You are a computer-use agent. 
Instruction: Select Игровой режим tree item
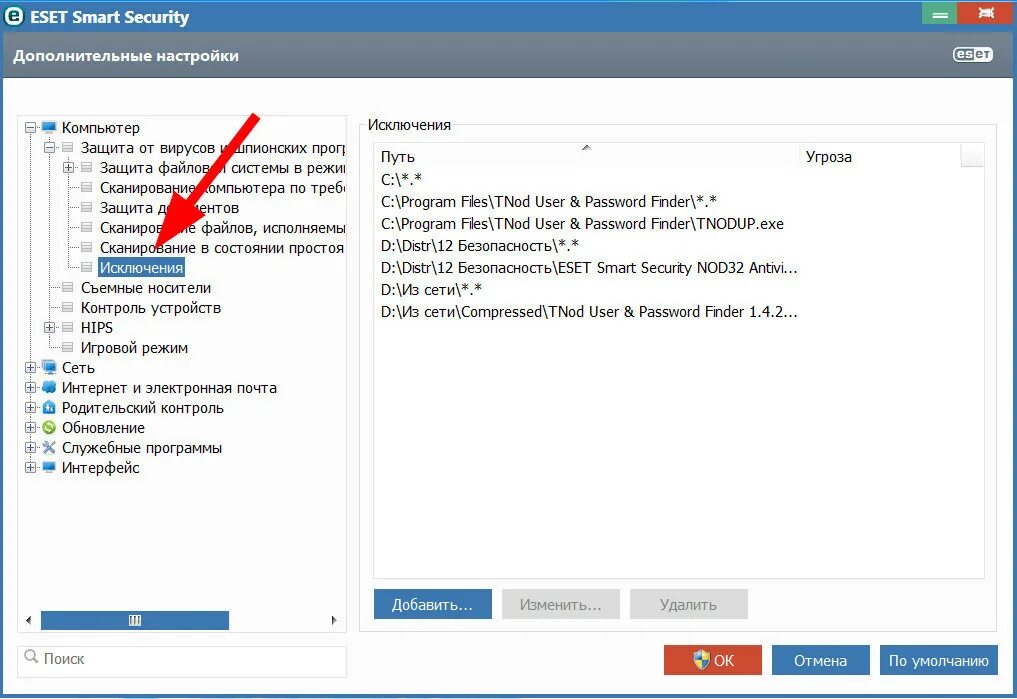point(134,348)
